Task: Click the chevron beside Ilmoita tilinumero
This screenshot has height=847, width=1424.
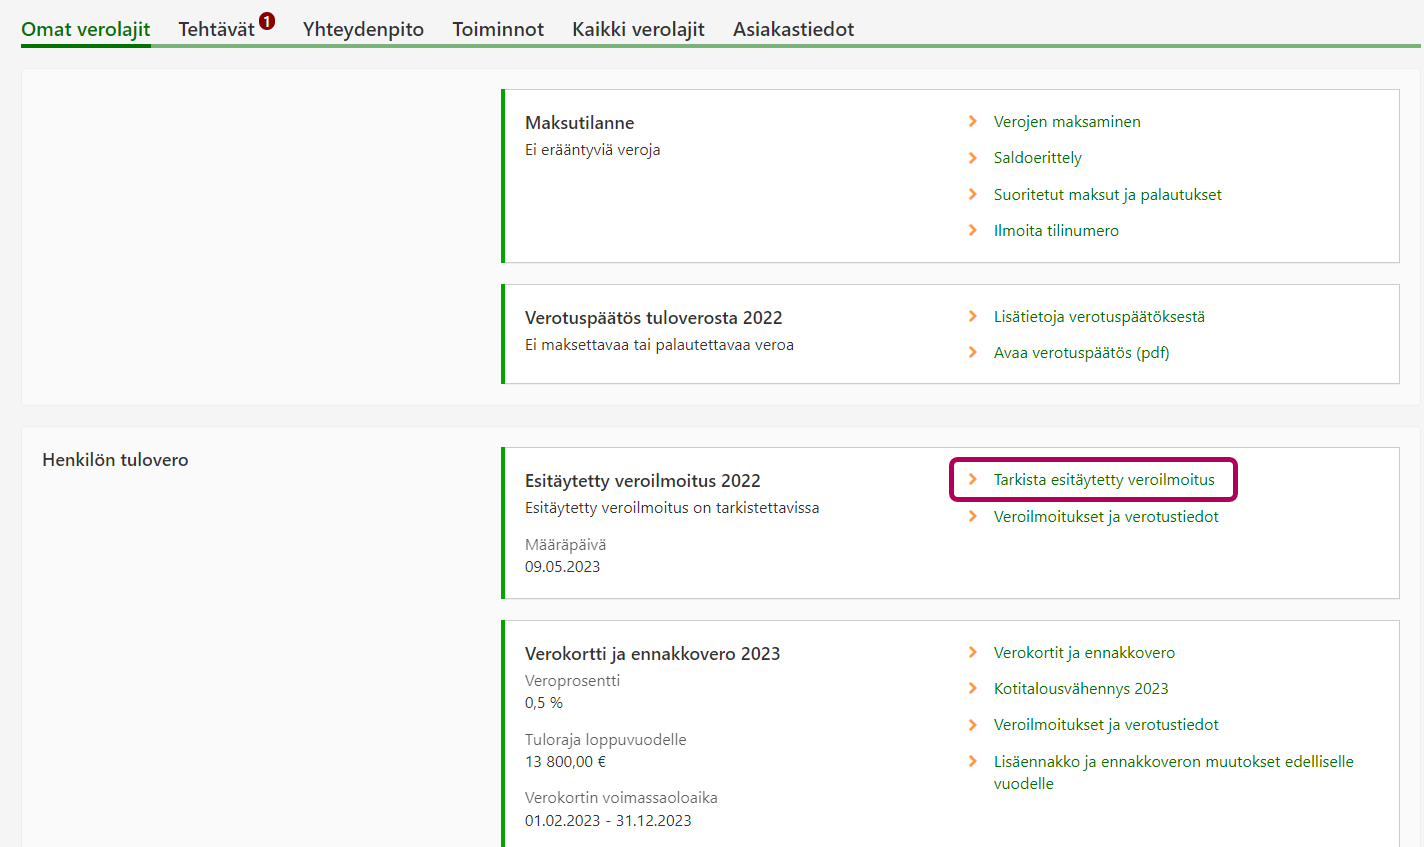Action: tap(972, 231)
